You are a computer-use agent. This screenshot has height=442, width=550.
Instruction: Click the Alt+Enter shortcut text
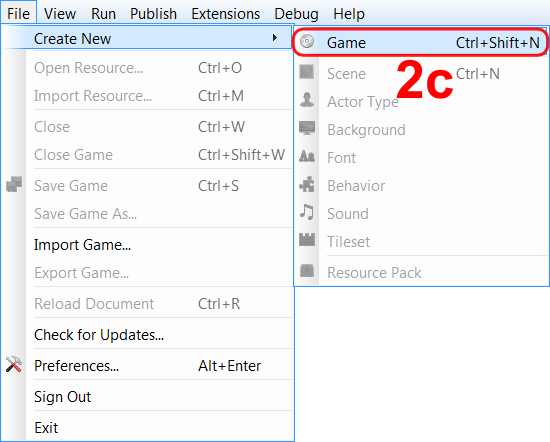click(x=229, y=366)
